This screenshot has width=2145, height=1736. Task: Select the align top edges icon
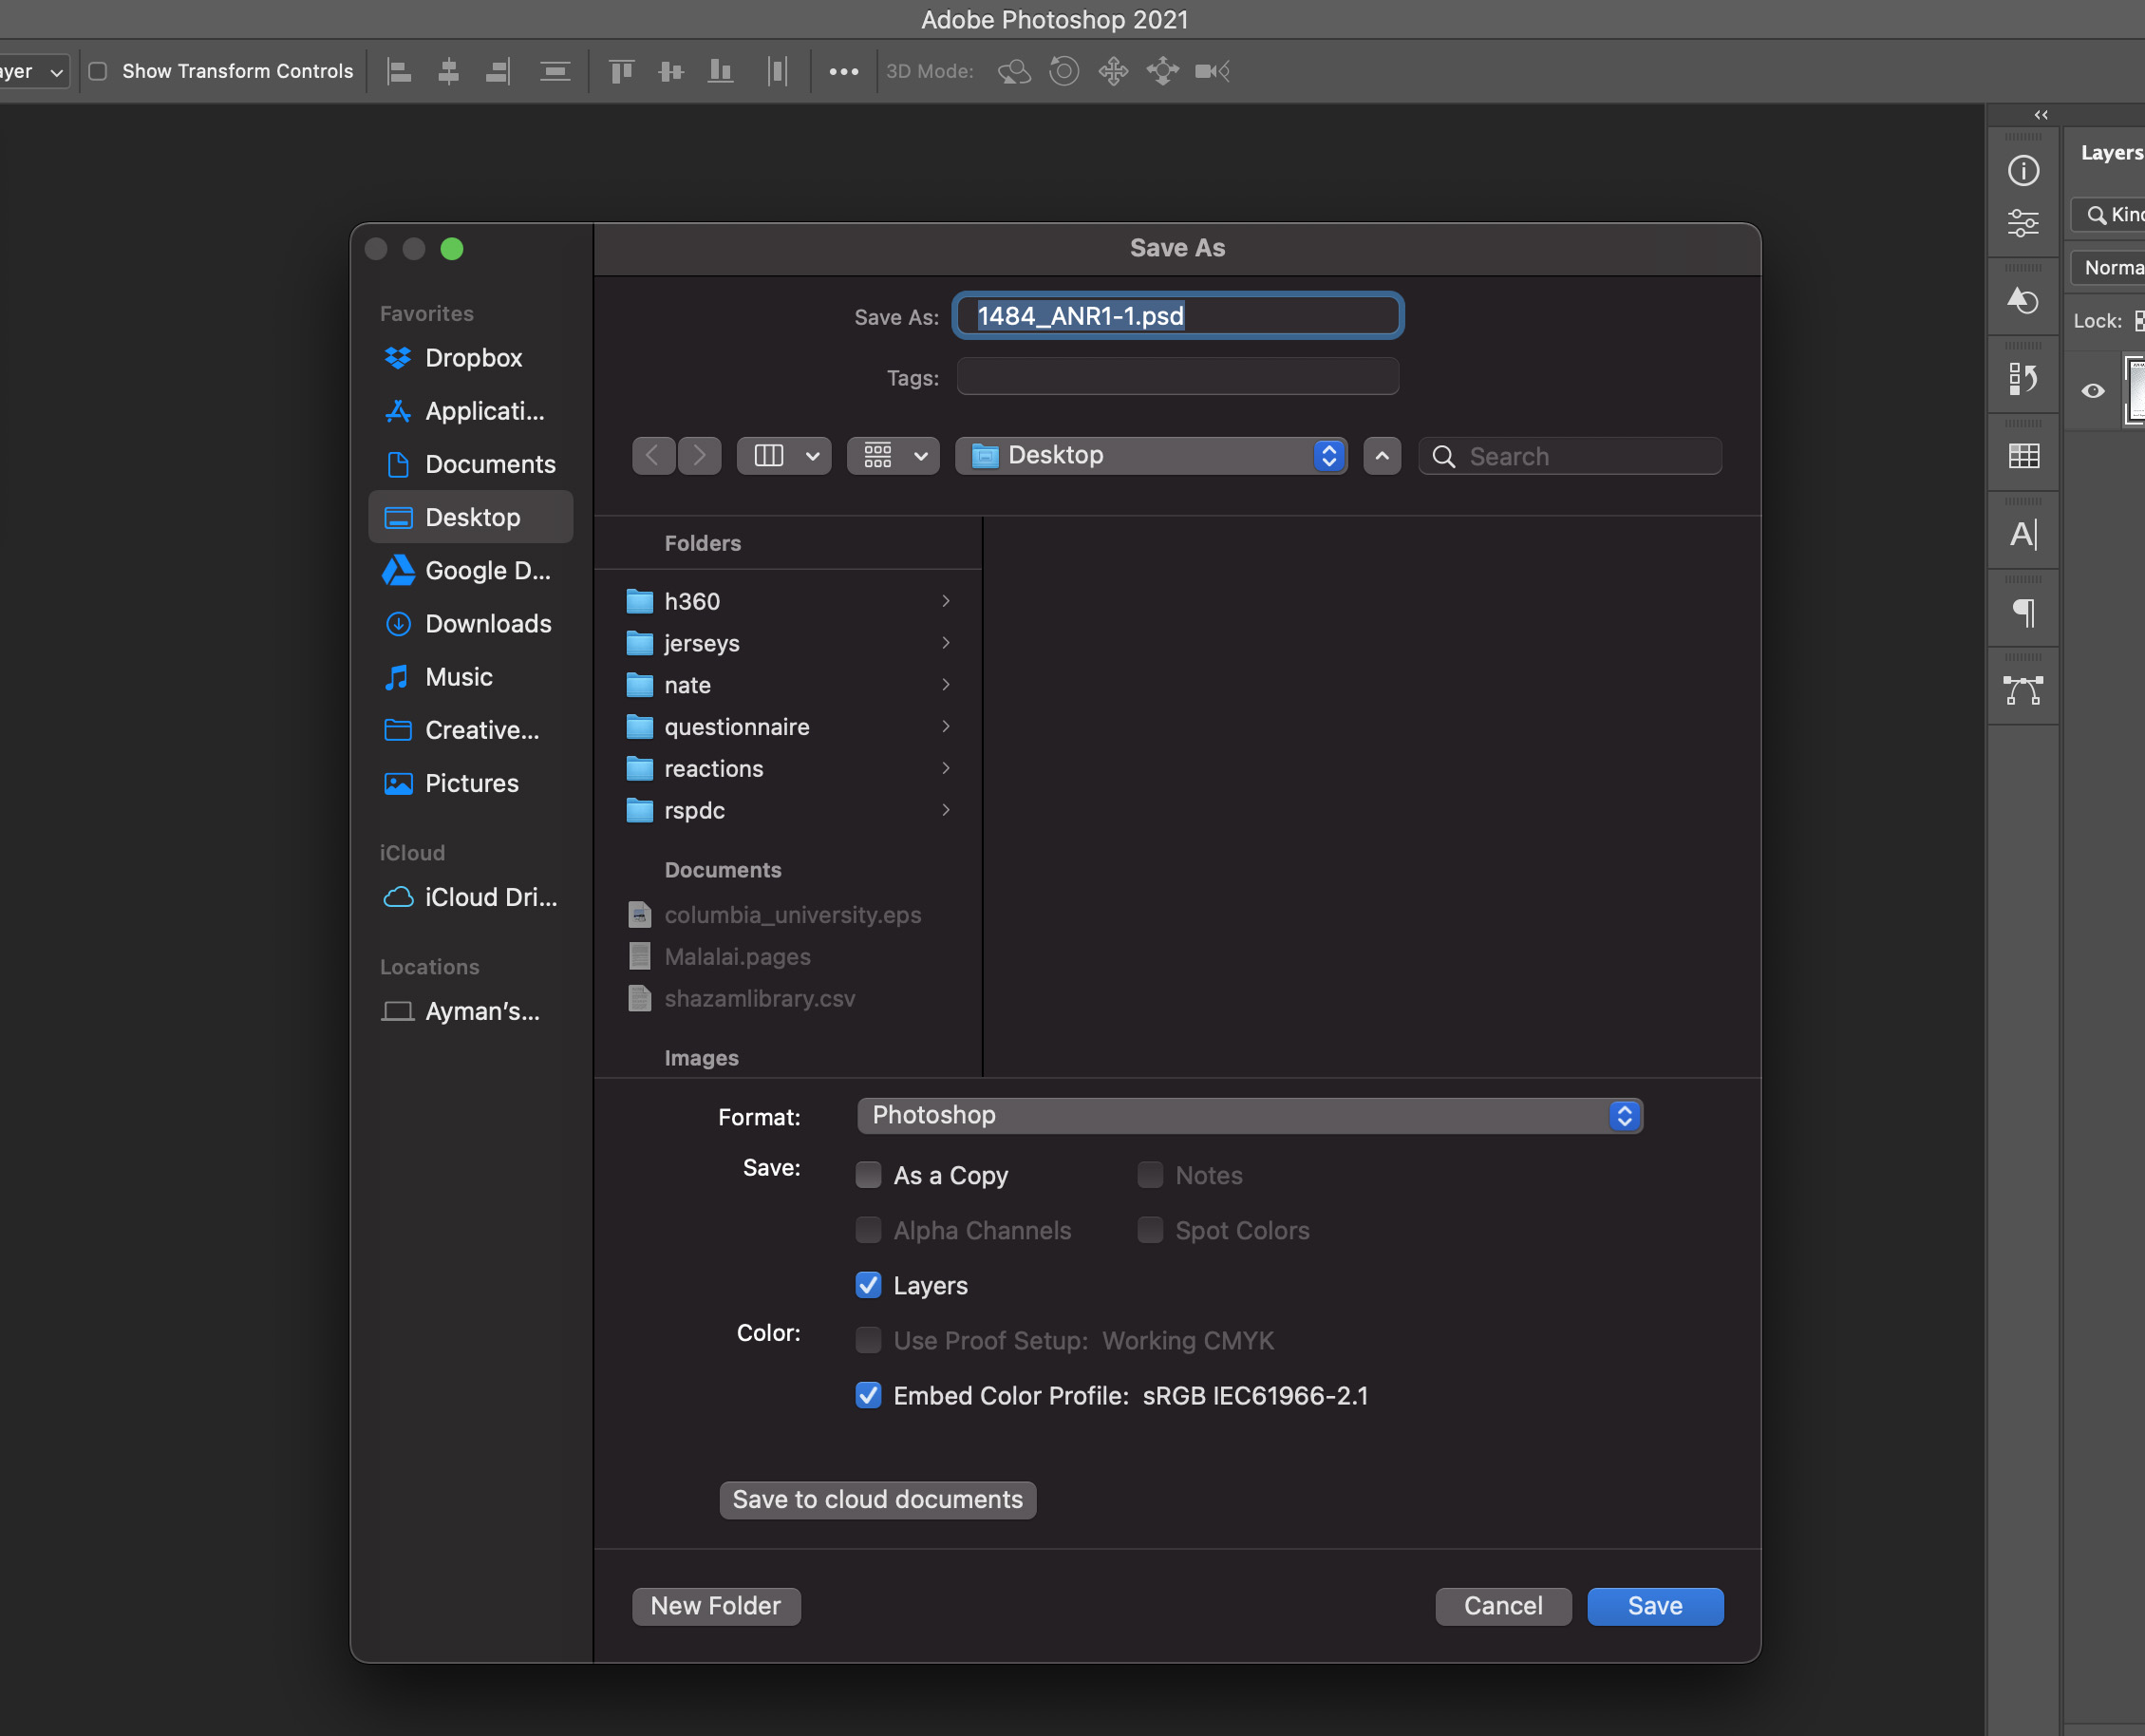coord(621,71)
